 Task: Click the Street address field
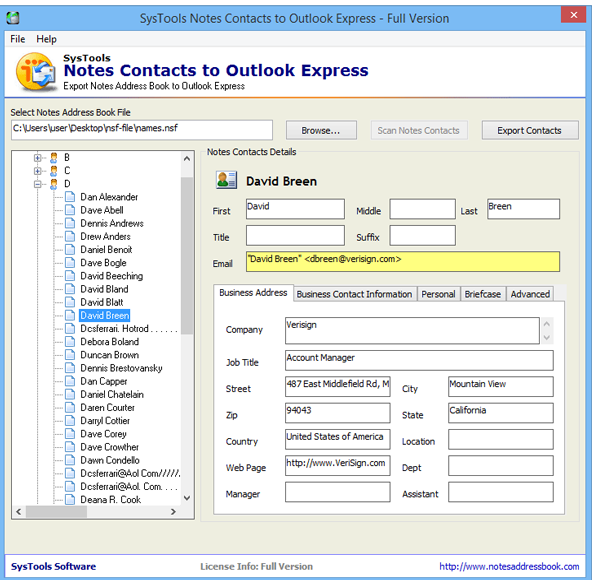[338, 386]
